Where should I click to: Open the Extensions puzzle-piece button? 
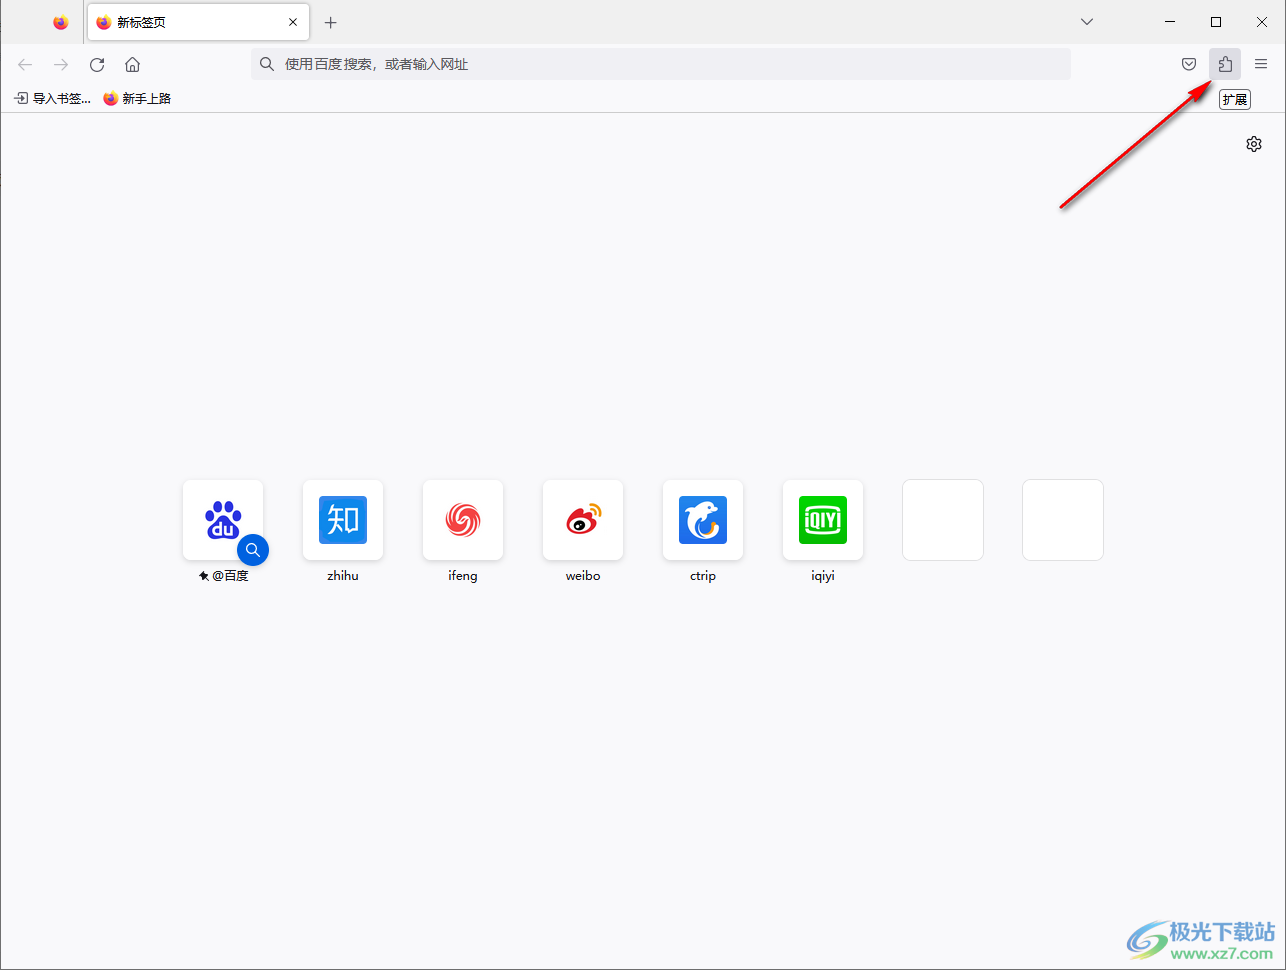[x=1225, y=64]
